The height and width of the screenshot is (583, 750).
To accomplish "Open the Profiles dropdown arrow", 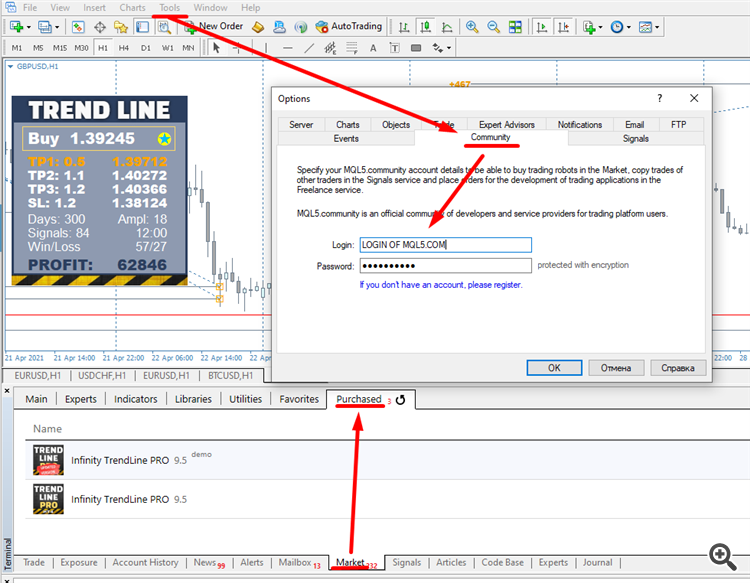I will coord(56,27).
